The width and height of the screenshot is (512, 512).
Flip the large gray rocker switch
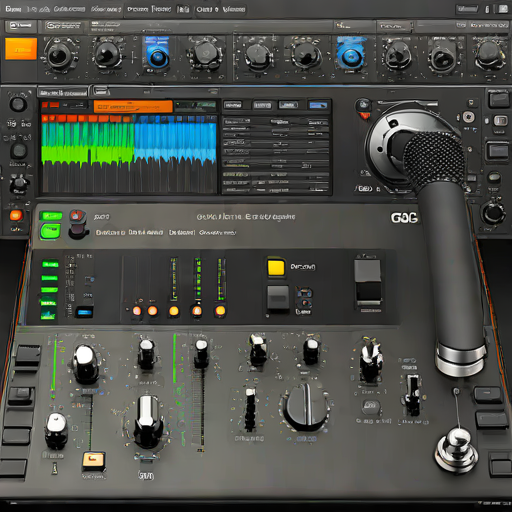368,282
